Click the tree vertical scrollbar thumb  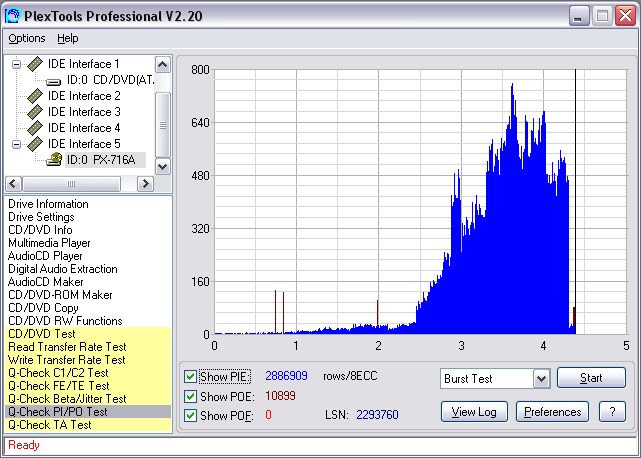point(163,125)
